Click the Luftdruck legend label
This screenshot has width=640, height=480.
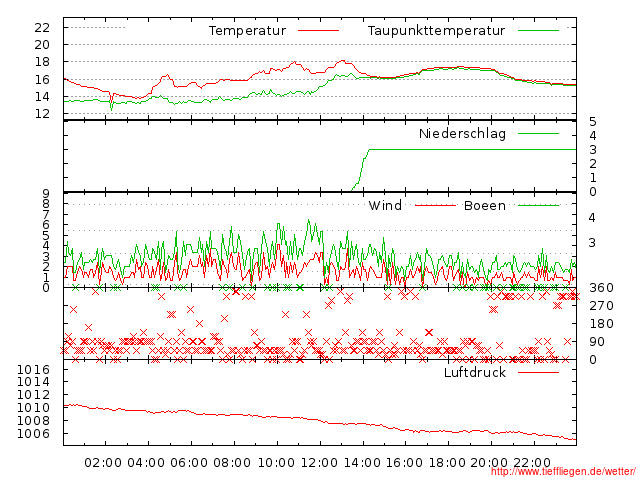pyautogui.click(x=475, y=372)
